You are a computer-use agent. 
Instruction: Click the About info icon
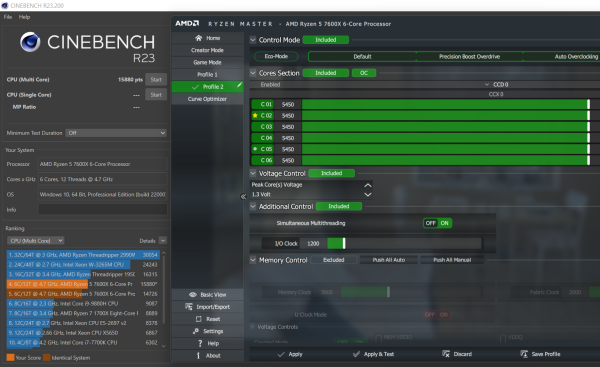[198, 356]
